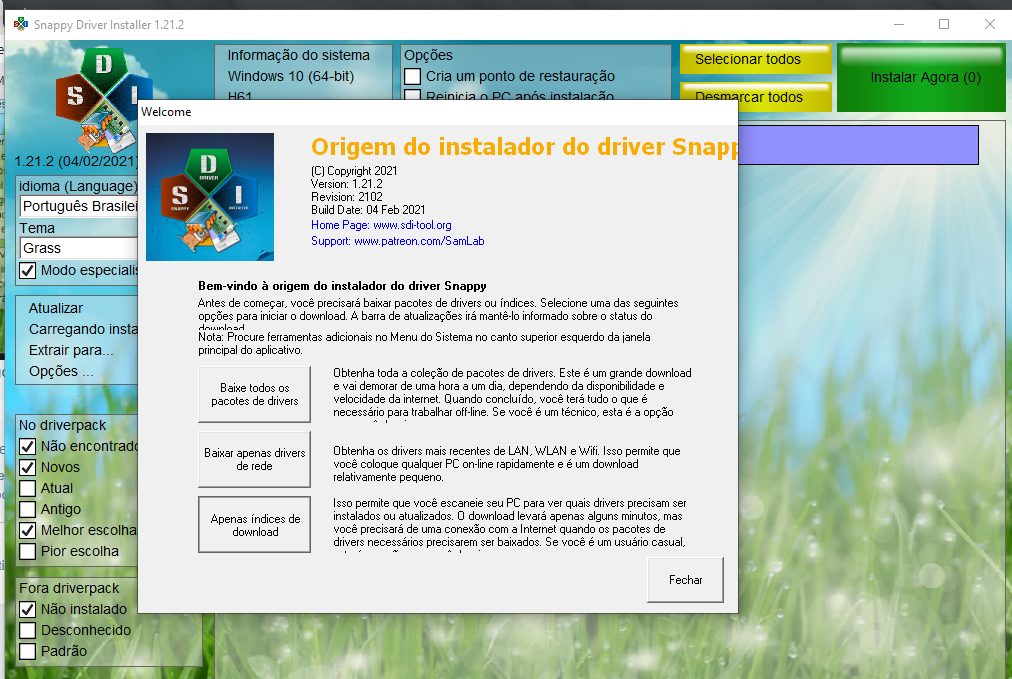The height and width of the screenshot is (679, 1012).
Task: Close the Welcome dialog with 'Fechar'
Action: point(685,580)
